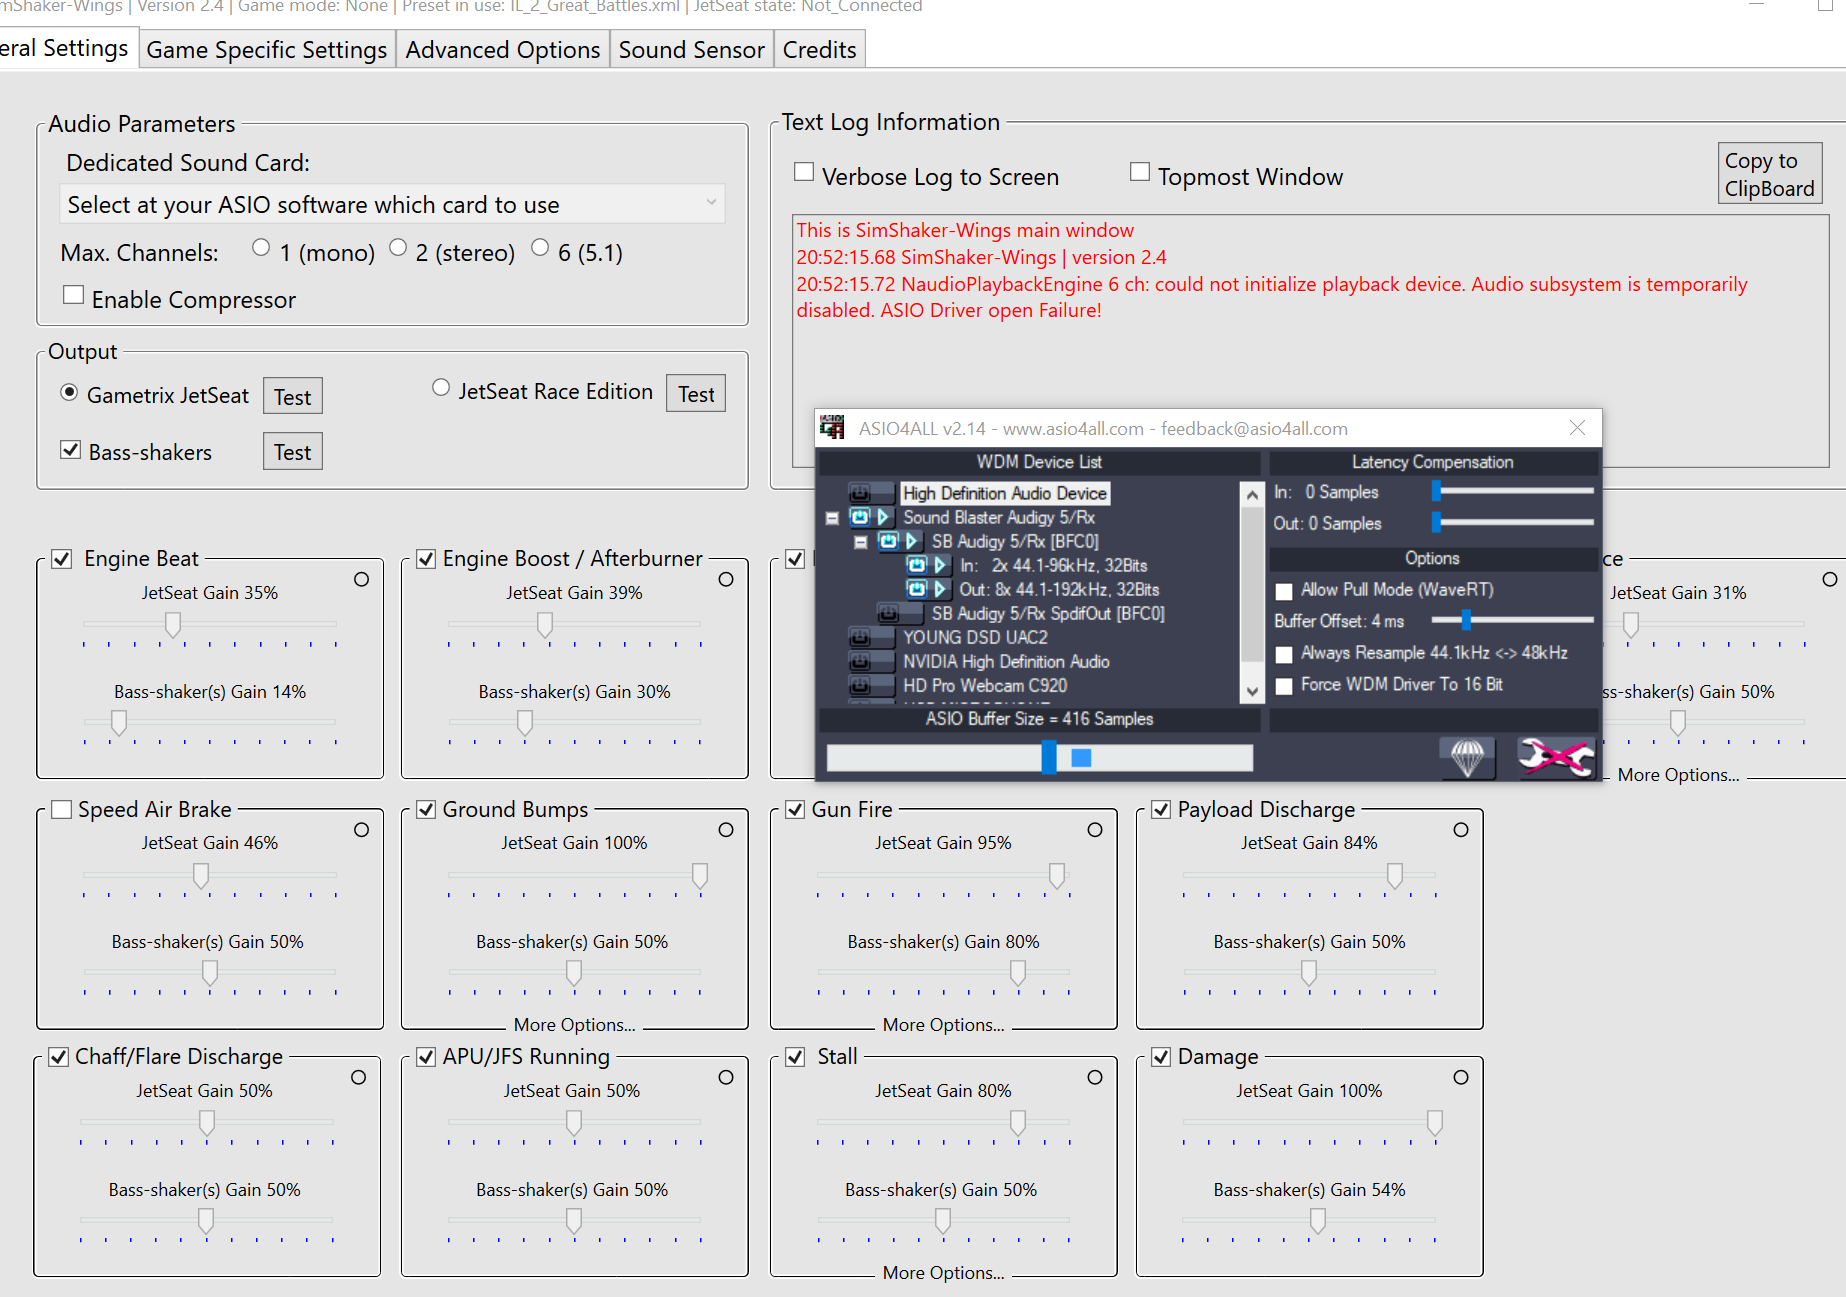Screen dimensions: 1846x1297
Task: Collapse the Sound Blaster Audigy 5/Rx tree node
Action: [x=832, y=518]
